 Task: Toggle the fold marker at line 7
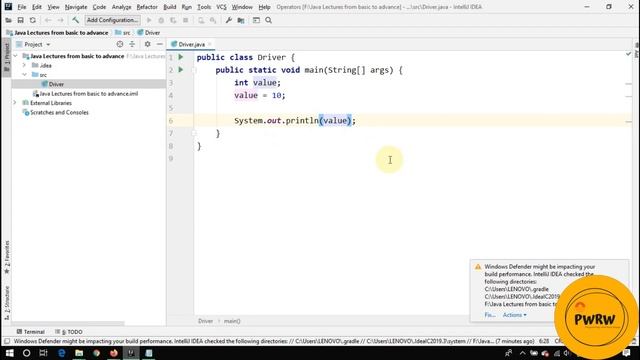[x=194, y=133]
